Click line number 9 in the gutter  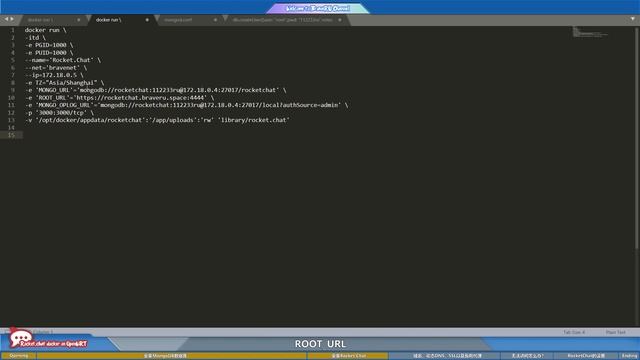pyautogui.click(x=13, y=90)
